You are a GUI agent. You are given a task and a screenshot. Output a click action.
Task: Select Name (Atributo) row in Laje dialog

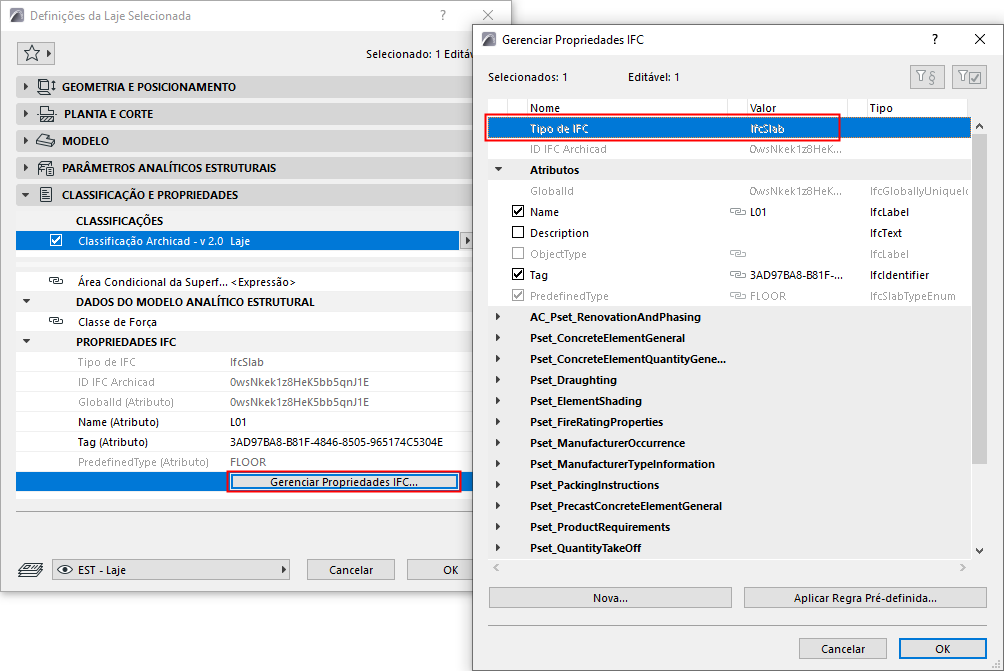tap(243, 422)
